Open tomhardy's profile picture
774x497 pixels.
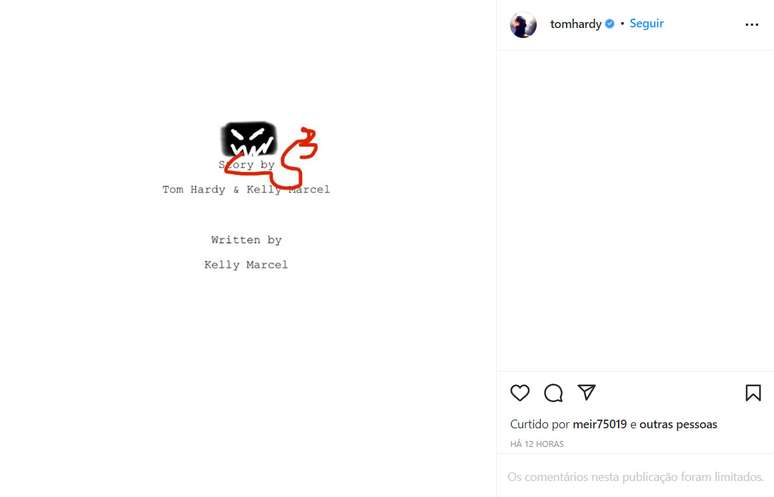pyautogui.click(x=523, y=25)
